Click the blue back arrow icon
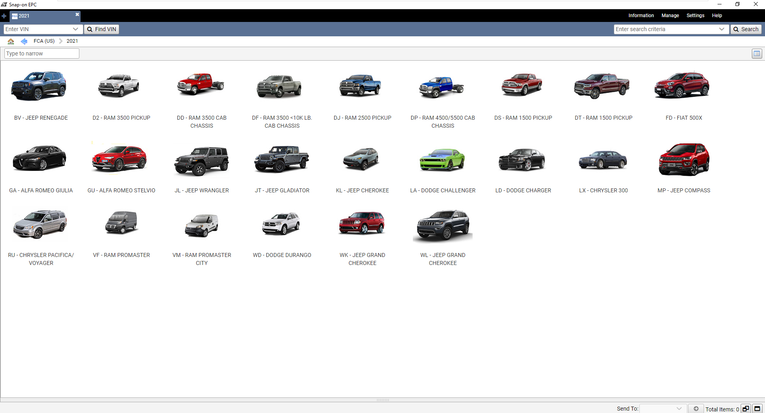The height and width of the screenshot is (413, 765). click(24, 41)
